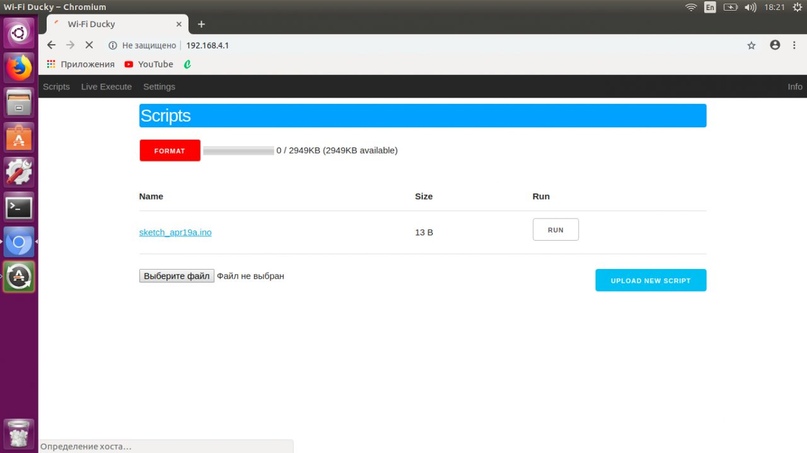Open the sketch_apr19a.ino script link
Image resolution: width=807 pixels, height=453 pixels.
click(x=175, y=232)
